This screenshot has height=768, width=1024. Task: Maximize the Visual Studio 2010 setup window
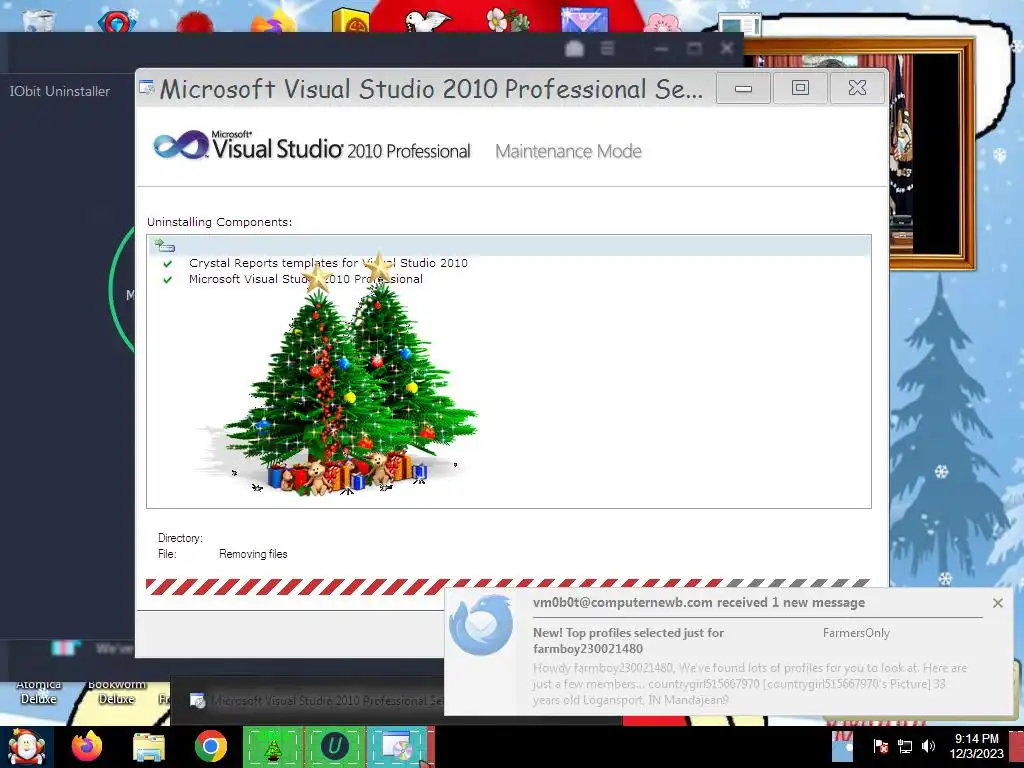pos(800,88)
